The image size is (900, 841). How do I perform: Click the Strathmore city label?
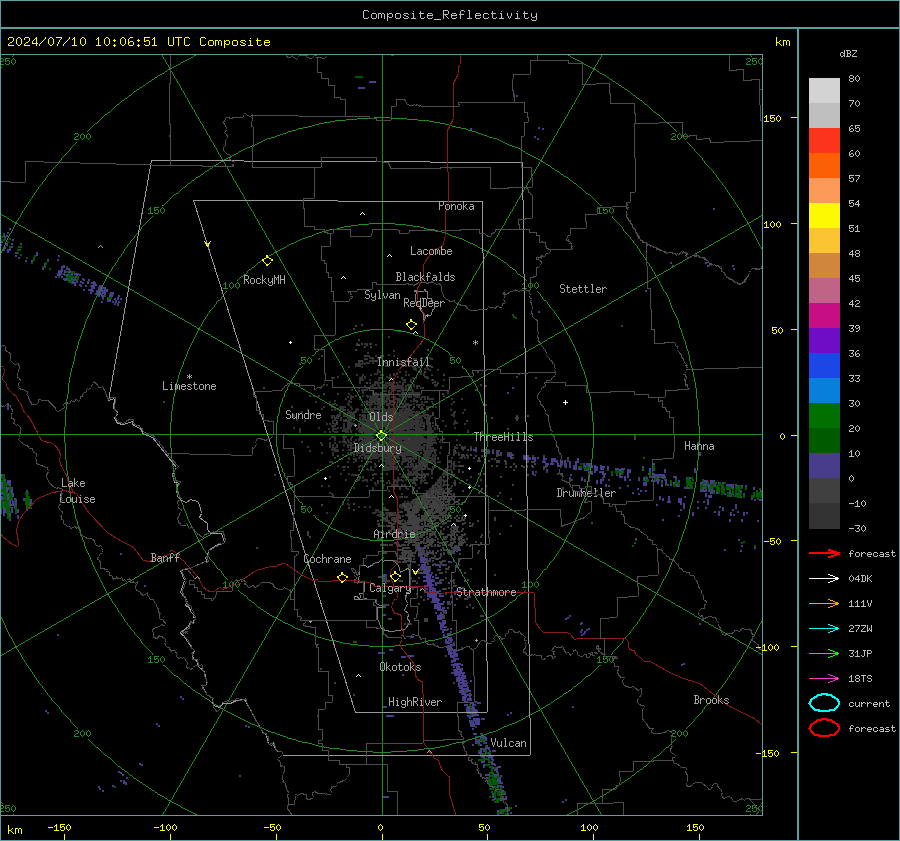(486, 592)
